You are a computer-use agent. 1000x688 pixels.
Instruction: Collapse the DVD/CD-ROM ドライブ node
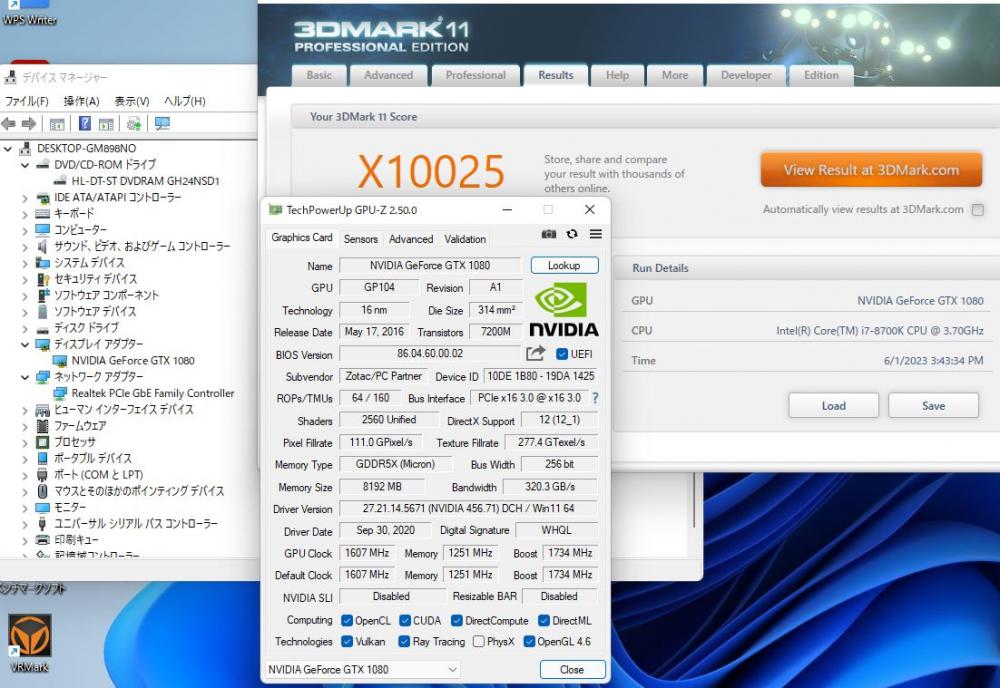tap(25, 165)
